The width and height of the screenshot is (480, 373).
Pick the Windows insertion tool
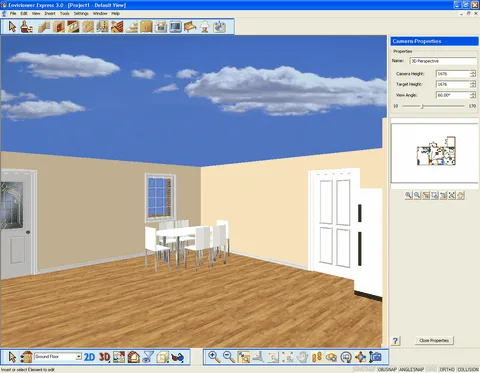coord(73,27)
